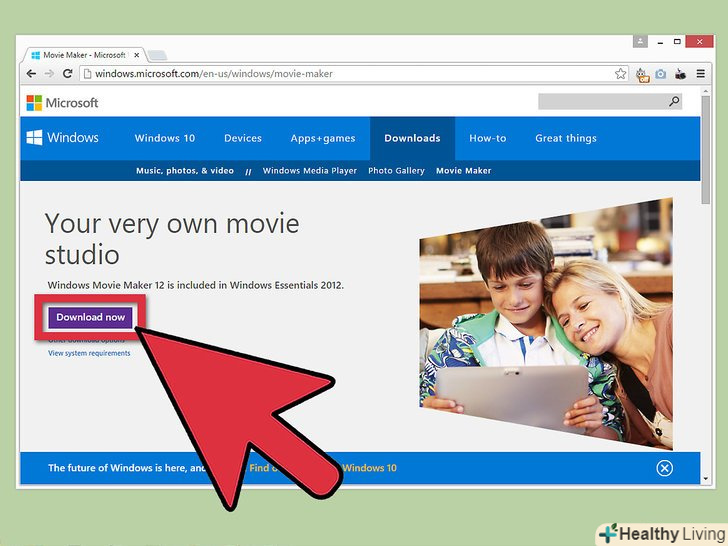
Task: Open the View system requirements link
Action: tap(89, 353)
